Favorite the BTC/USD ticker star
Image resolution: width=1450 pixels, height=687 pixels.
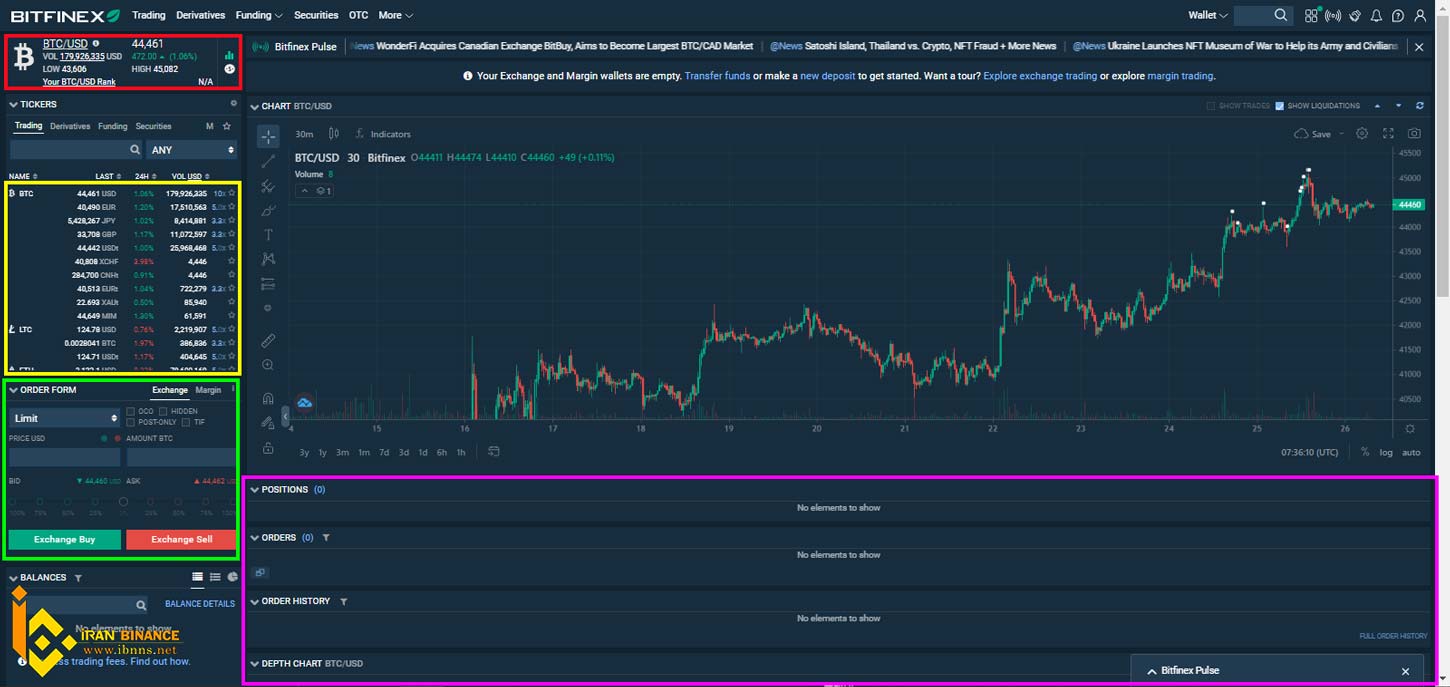pyautogui.click(x=231, y=193)
